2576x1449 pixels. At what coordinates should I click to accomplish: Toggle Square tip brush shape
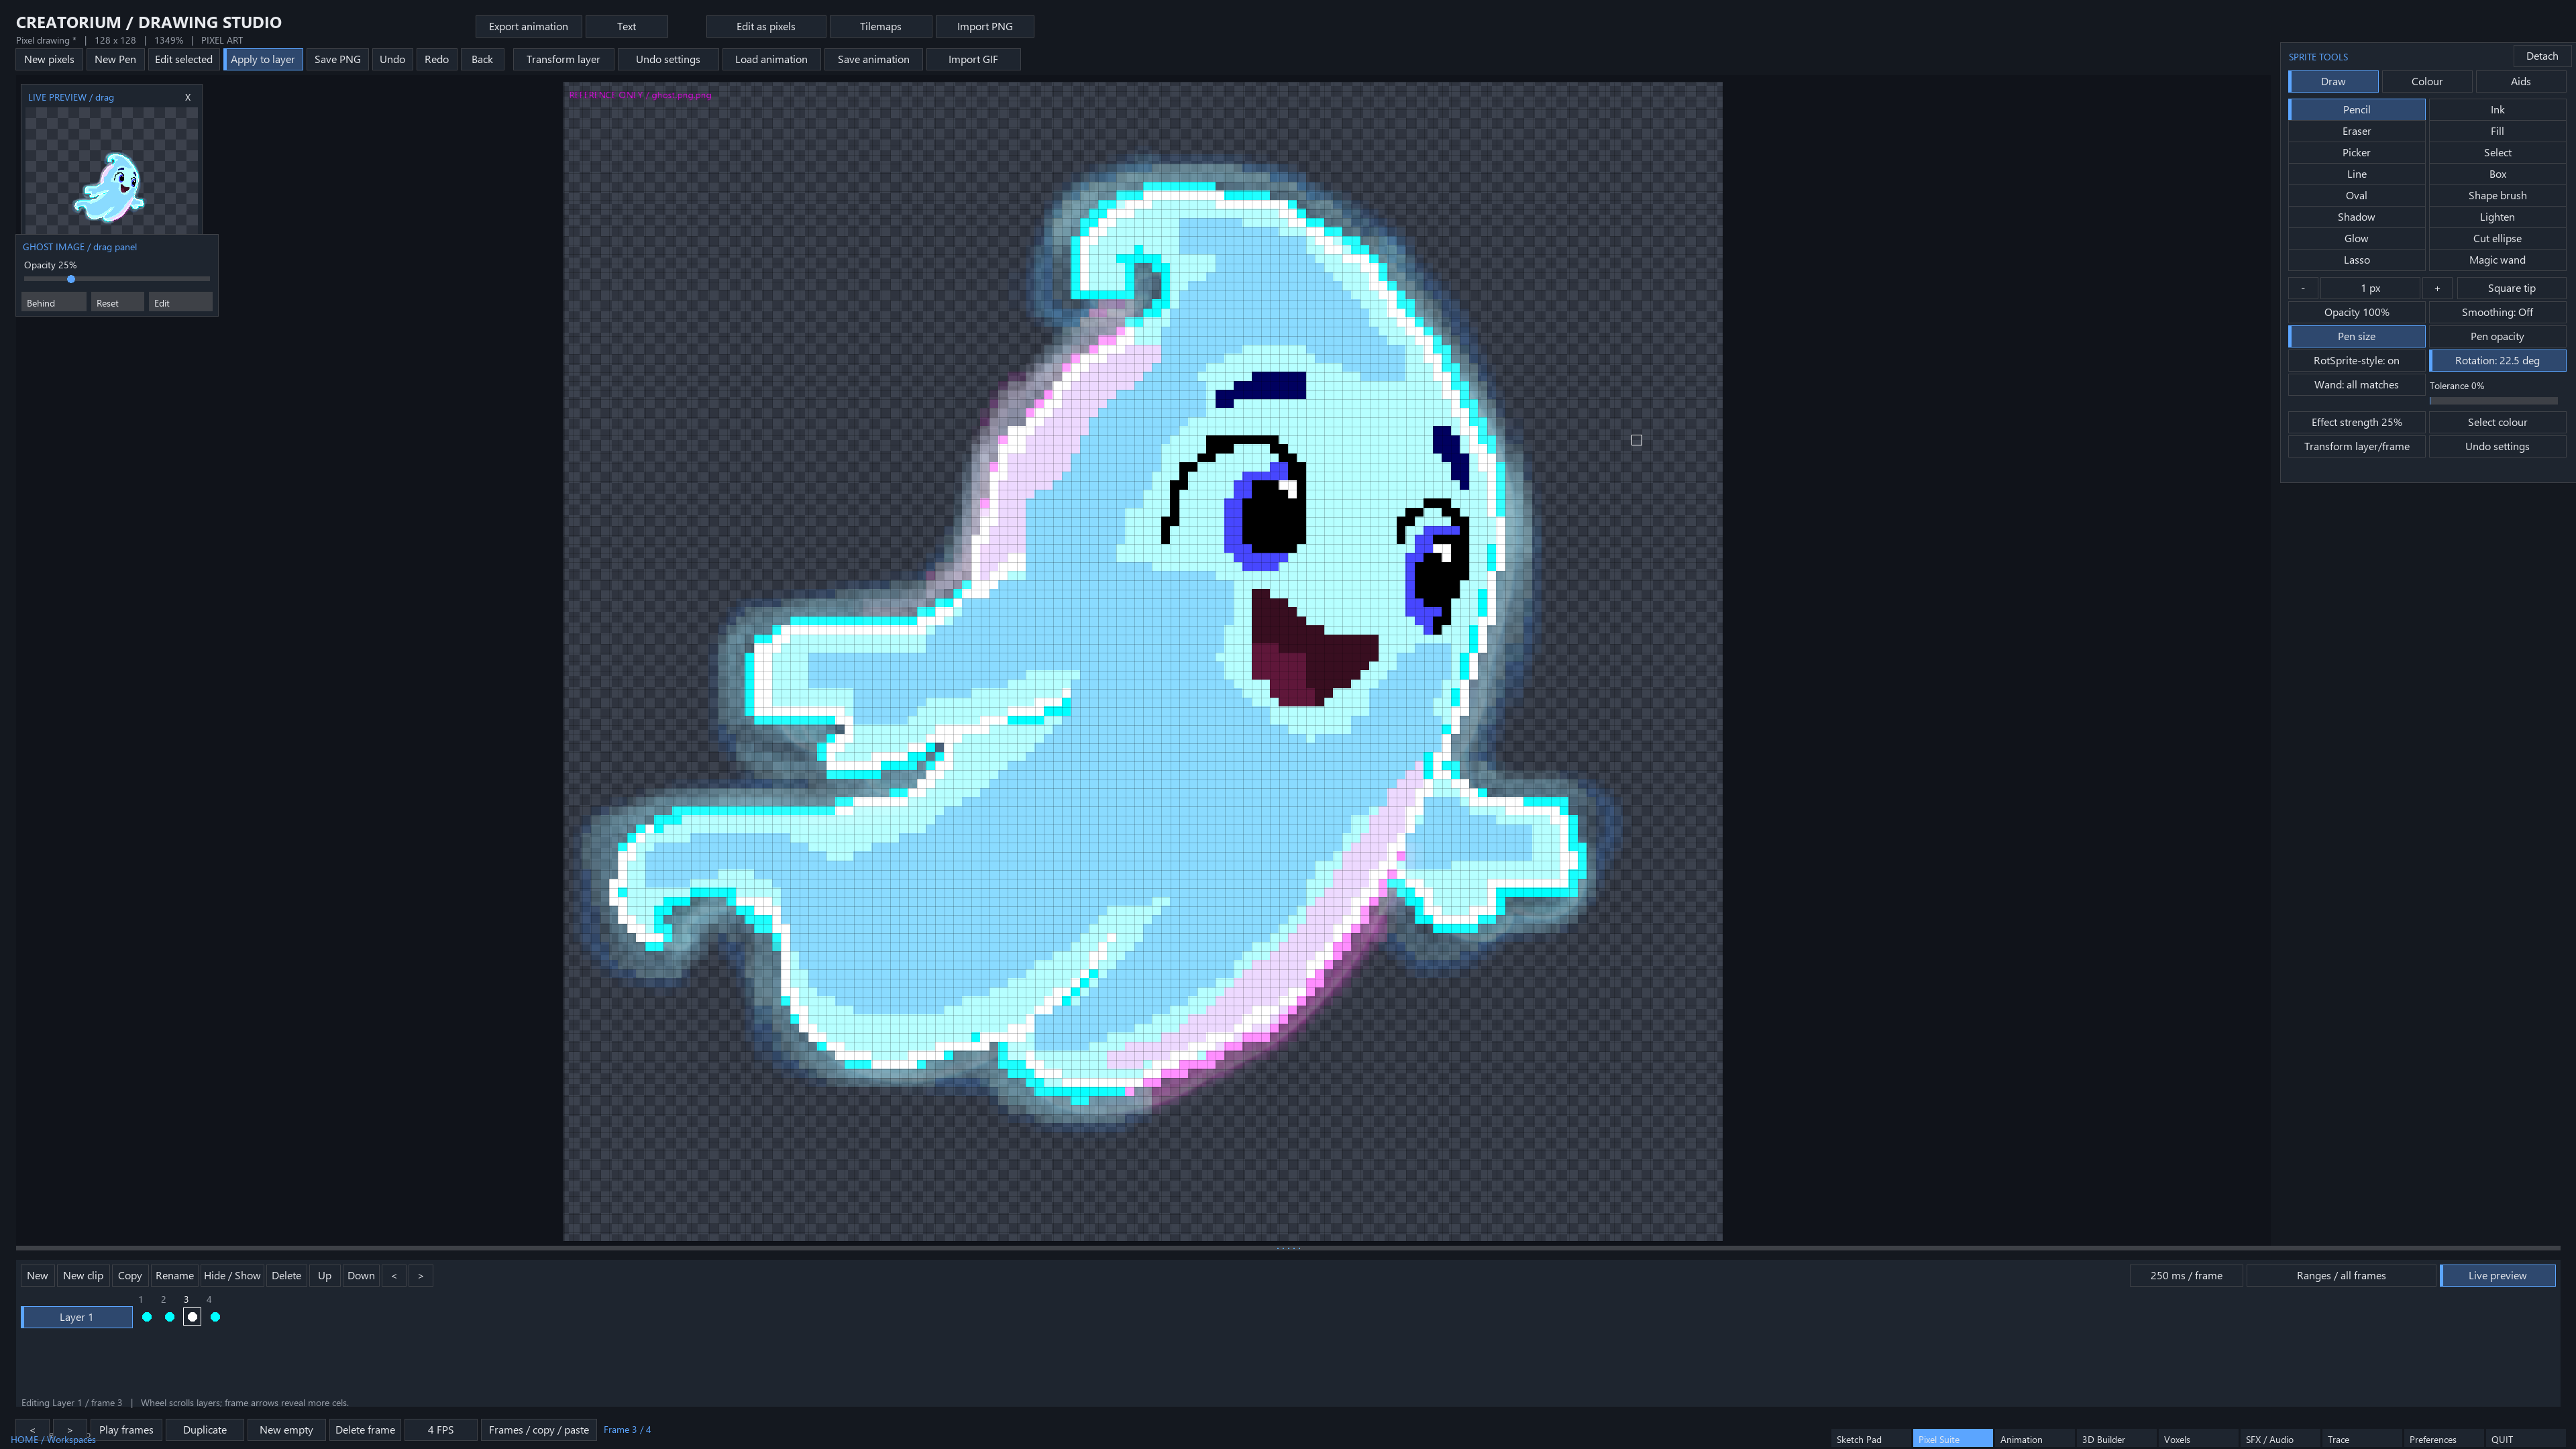(x=2511, y=288)
